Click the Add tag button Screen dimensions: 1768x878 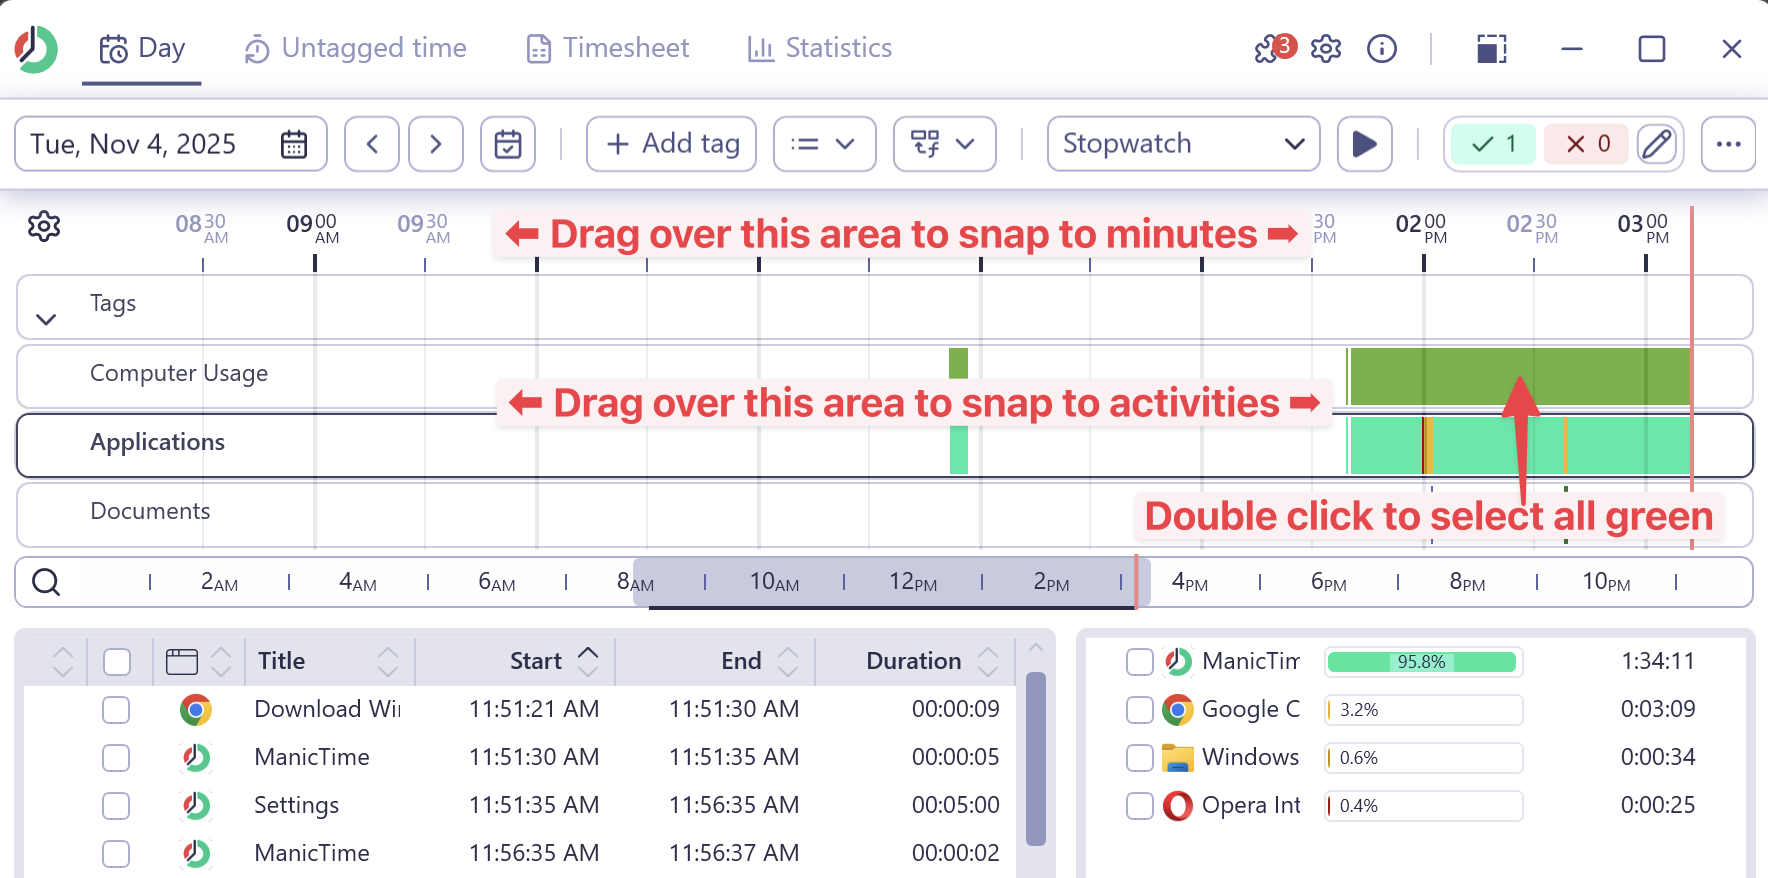point(671,144)
